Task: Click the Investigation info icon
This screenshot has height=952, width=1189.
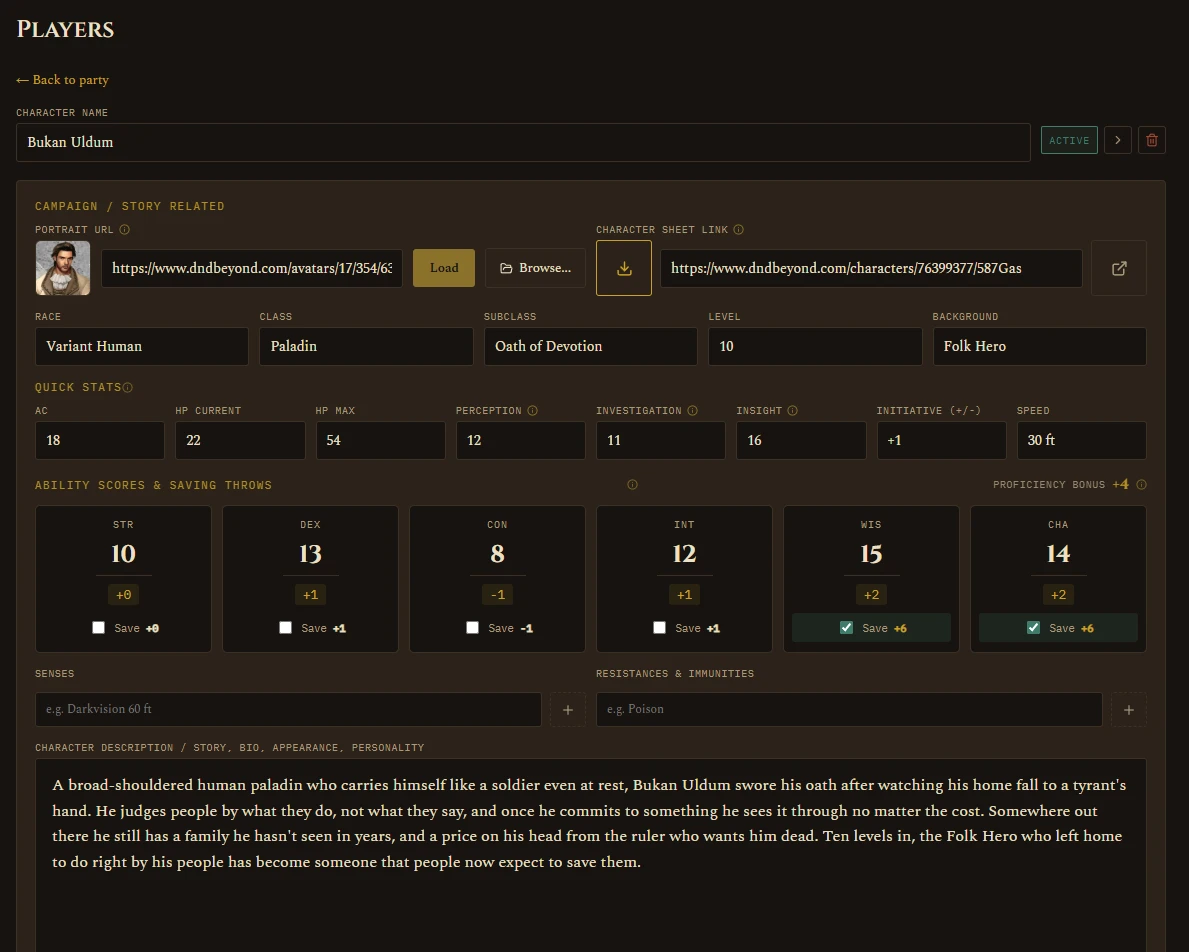Action: pos(692,410)
